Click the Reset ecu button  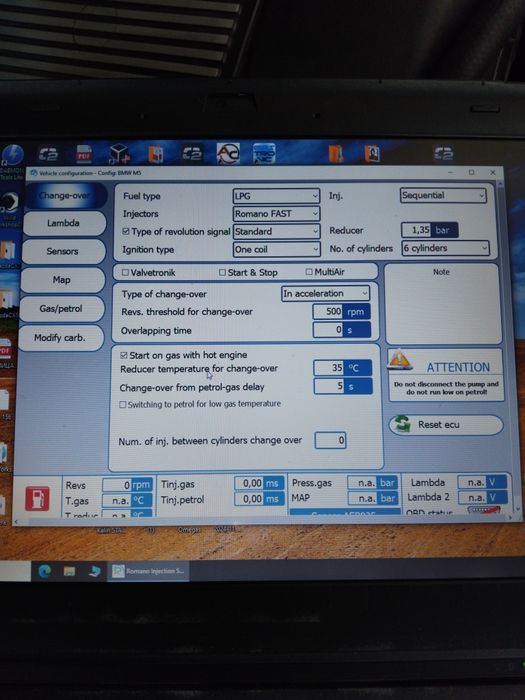click(446, 425)
